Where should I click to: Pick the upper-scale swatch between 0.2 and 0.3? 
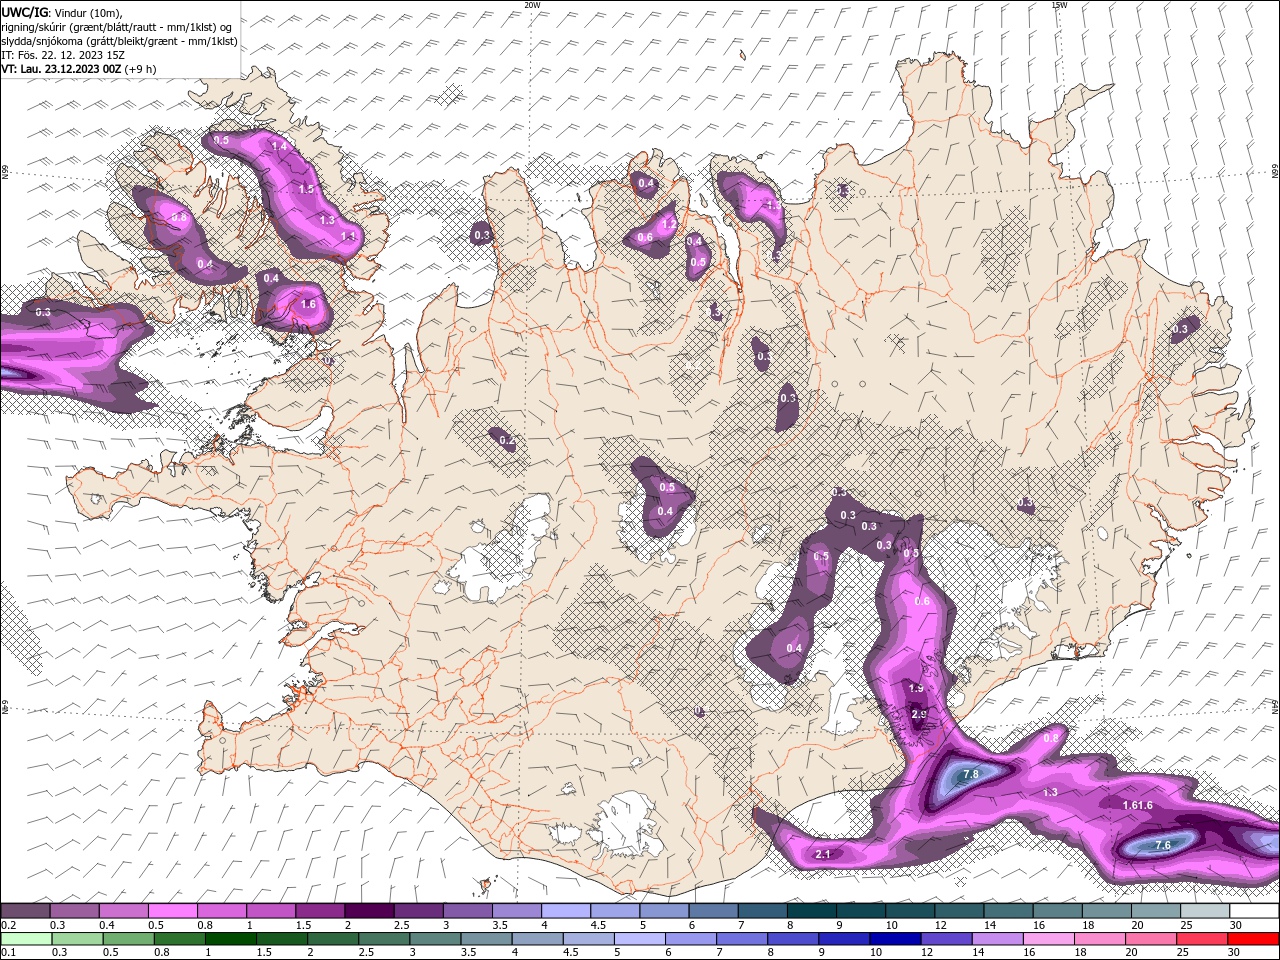25,911
